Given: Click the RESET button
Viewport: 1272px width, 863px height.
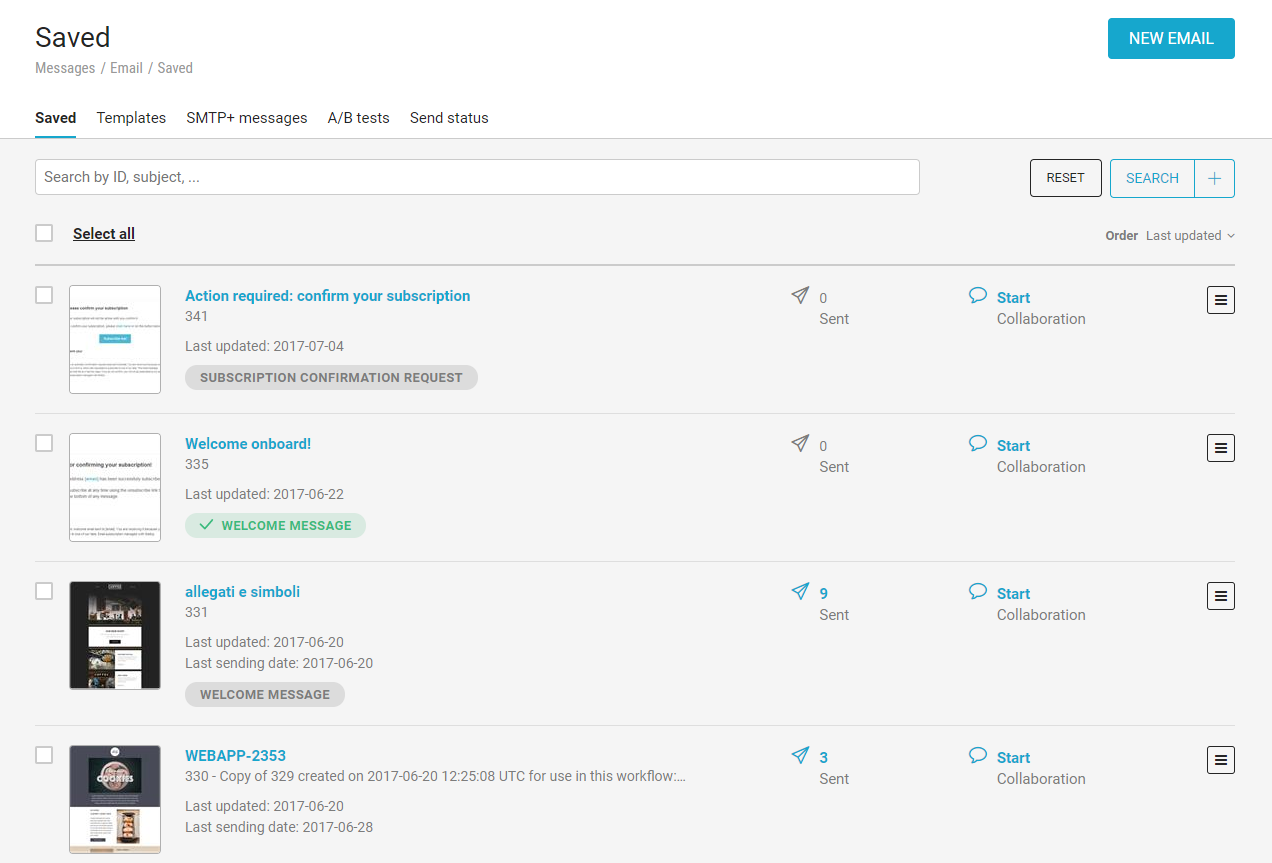Looking at the screenshot, I should pos(1065,178).
